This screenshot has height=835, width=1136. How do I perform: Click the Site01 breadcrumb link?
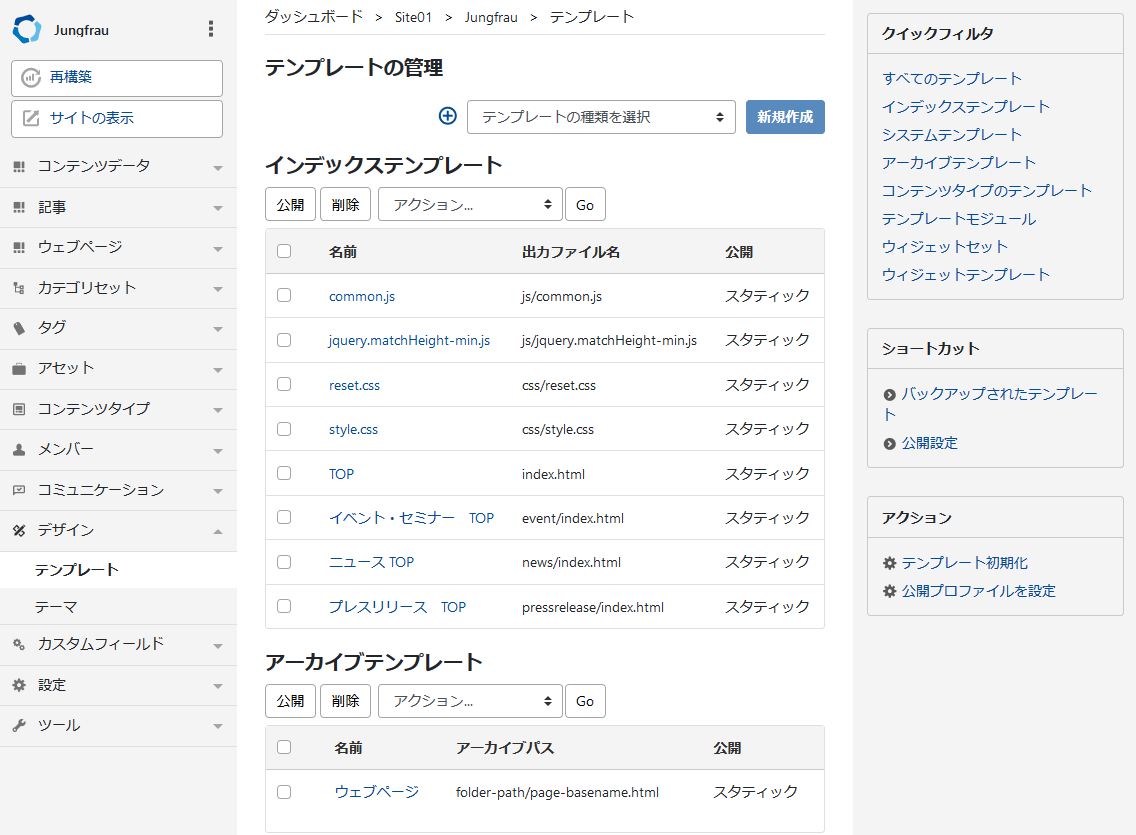point(413,17)
